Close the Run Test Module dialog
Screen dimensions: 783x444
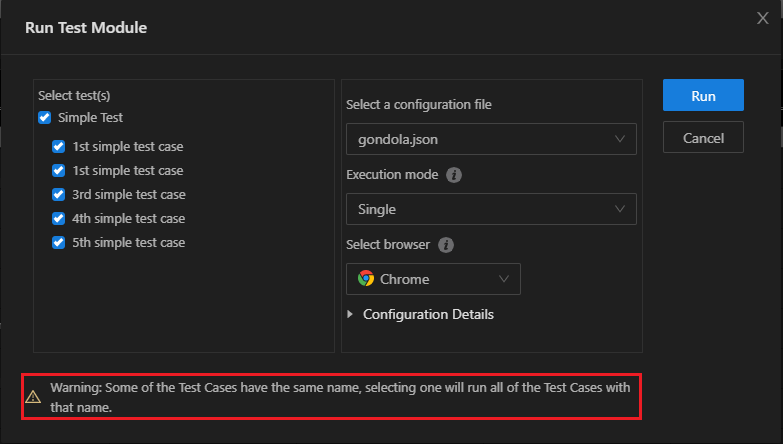tap(764, 17)
